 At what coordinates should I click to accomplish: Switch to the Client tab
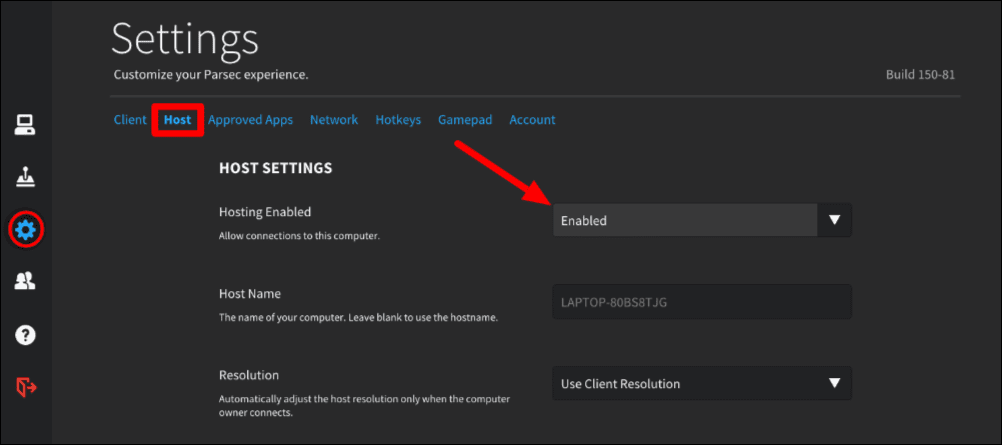coord(130,120)
